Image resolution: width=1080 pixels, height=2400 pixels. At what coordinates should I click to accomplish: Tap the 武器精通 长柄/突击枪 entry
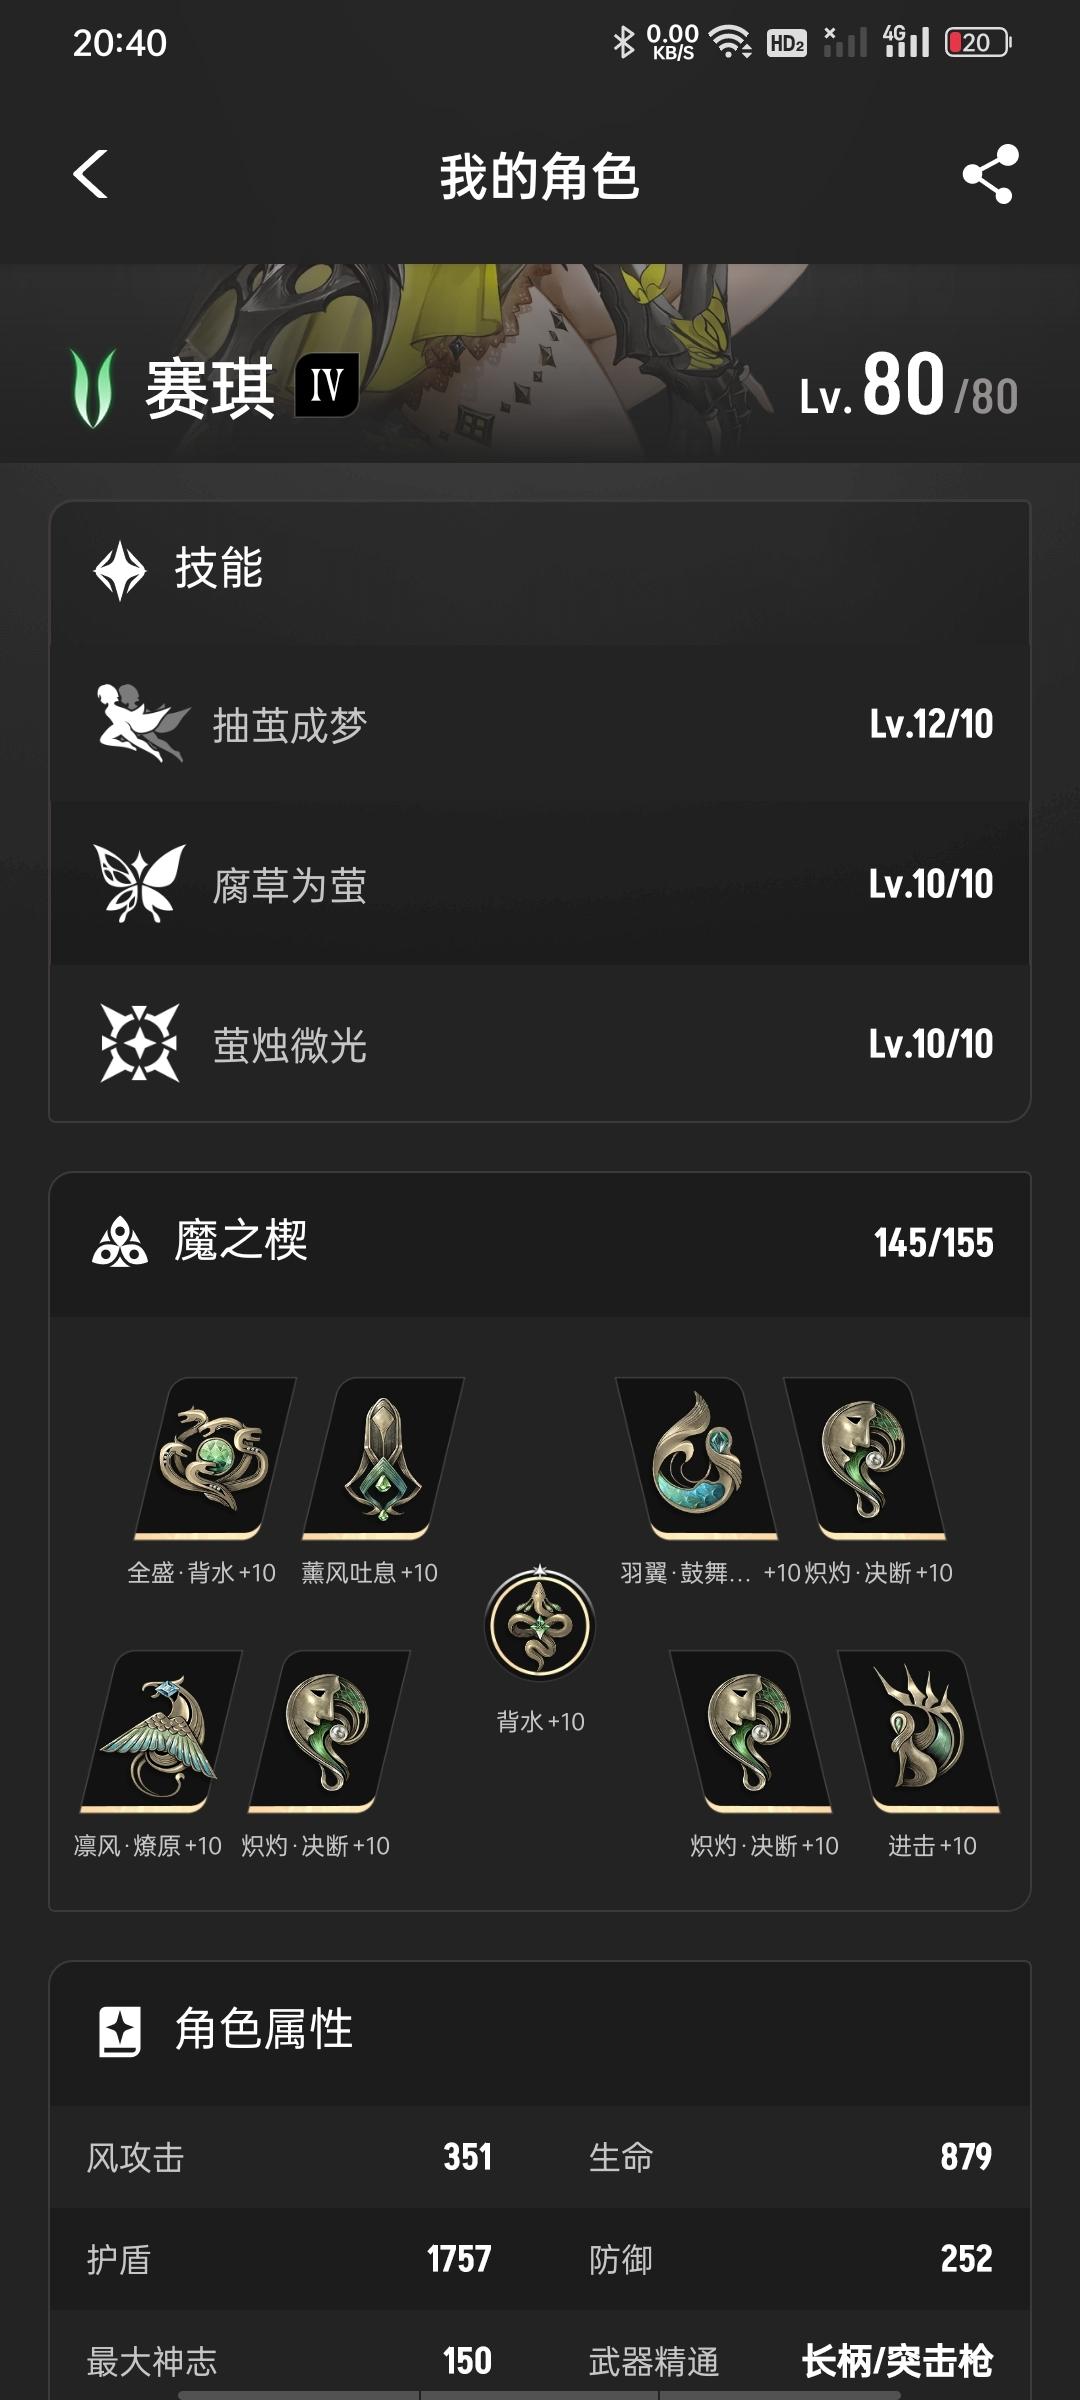[x=790, y=2361]
